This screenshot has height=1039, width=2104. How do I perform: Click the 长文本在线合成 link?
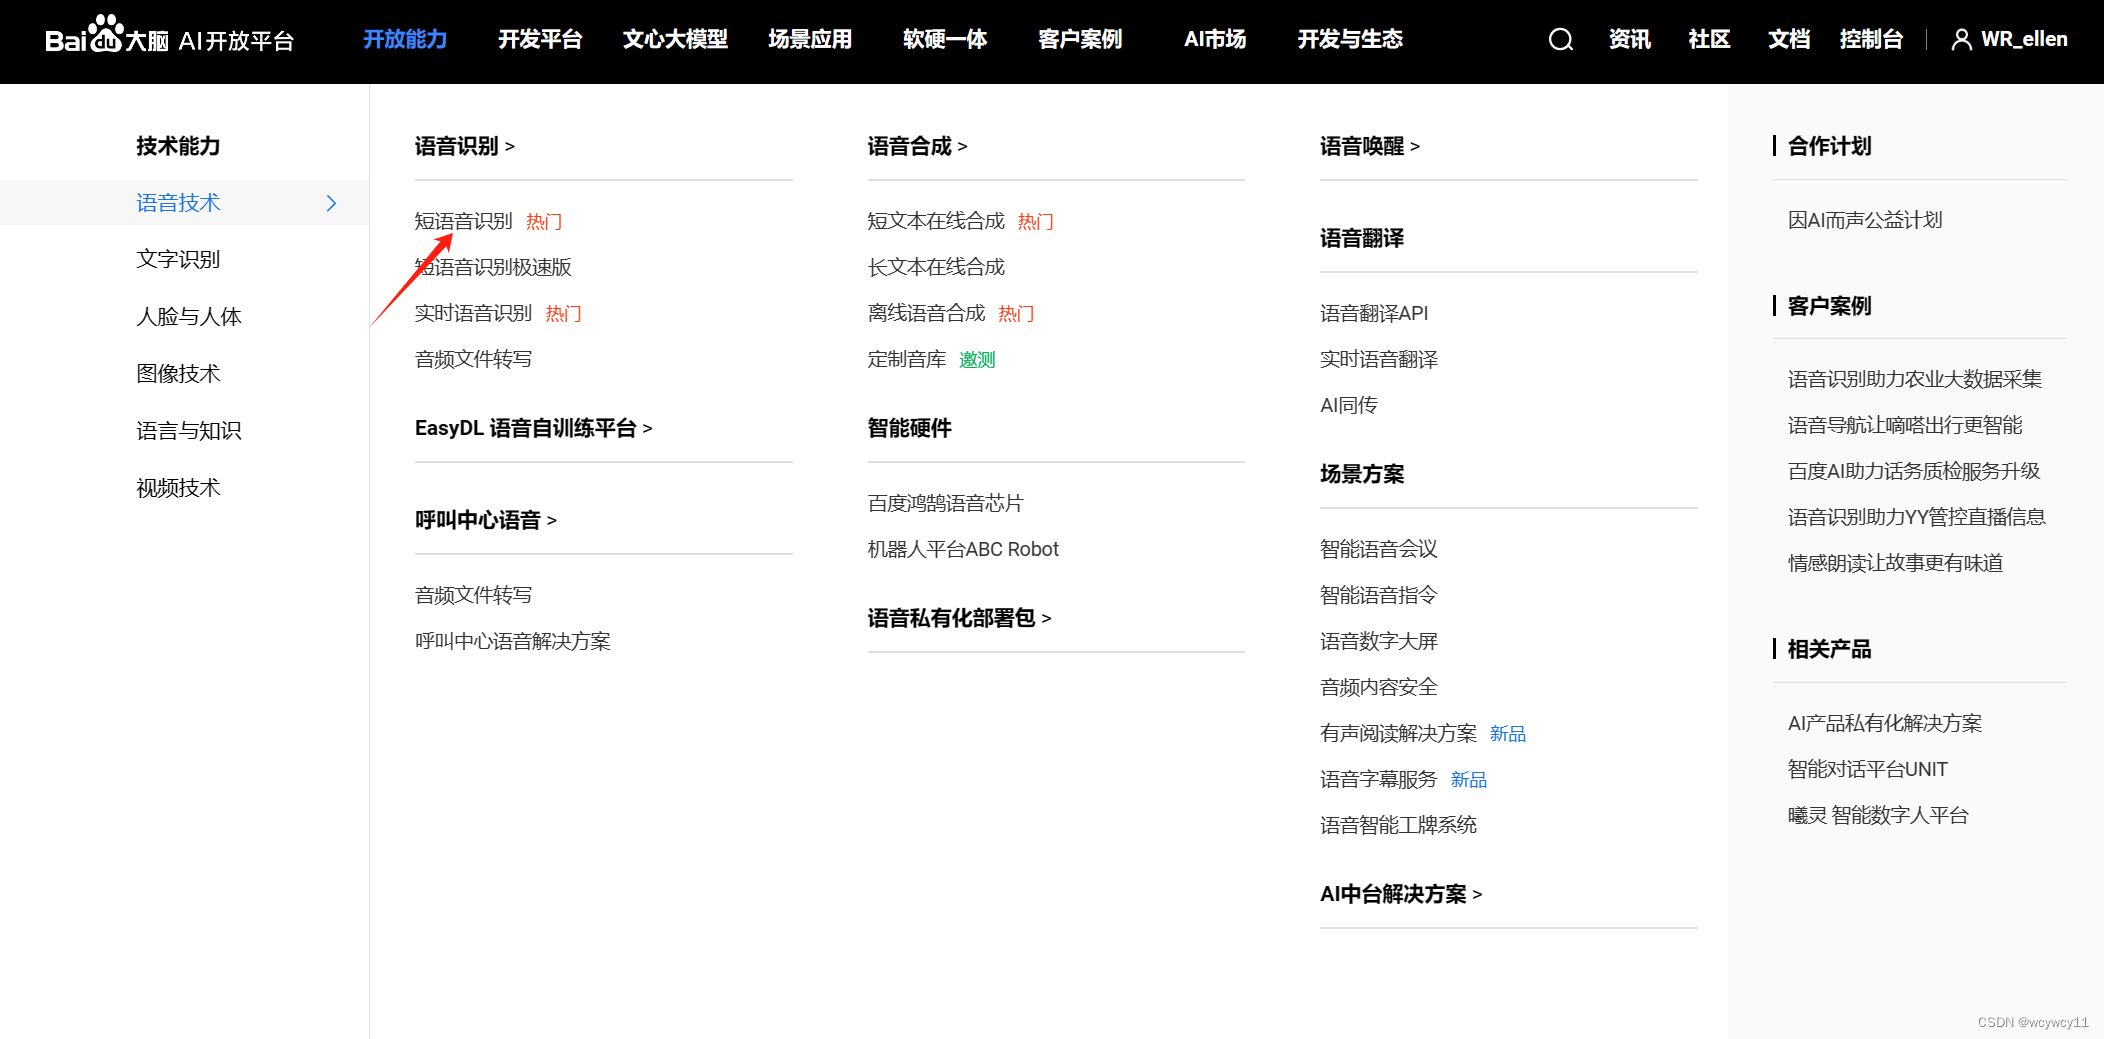point(936,267)
